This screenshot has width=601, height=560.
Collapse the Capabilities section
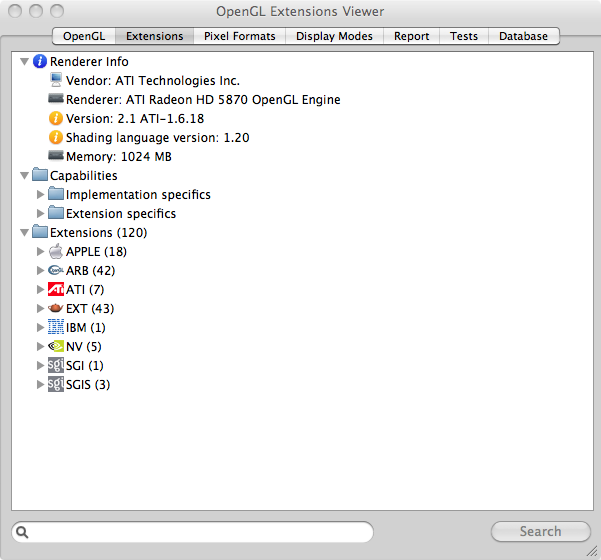[25, 176]
